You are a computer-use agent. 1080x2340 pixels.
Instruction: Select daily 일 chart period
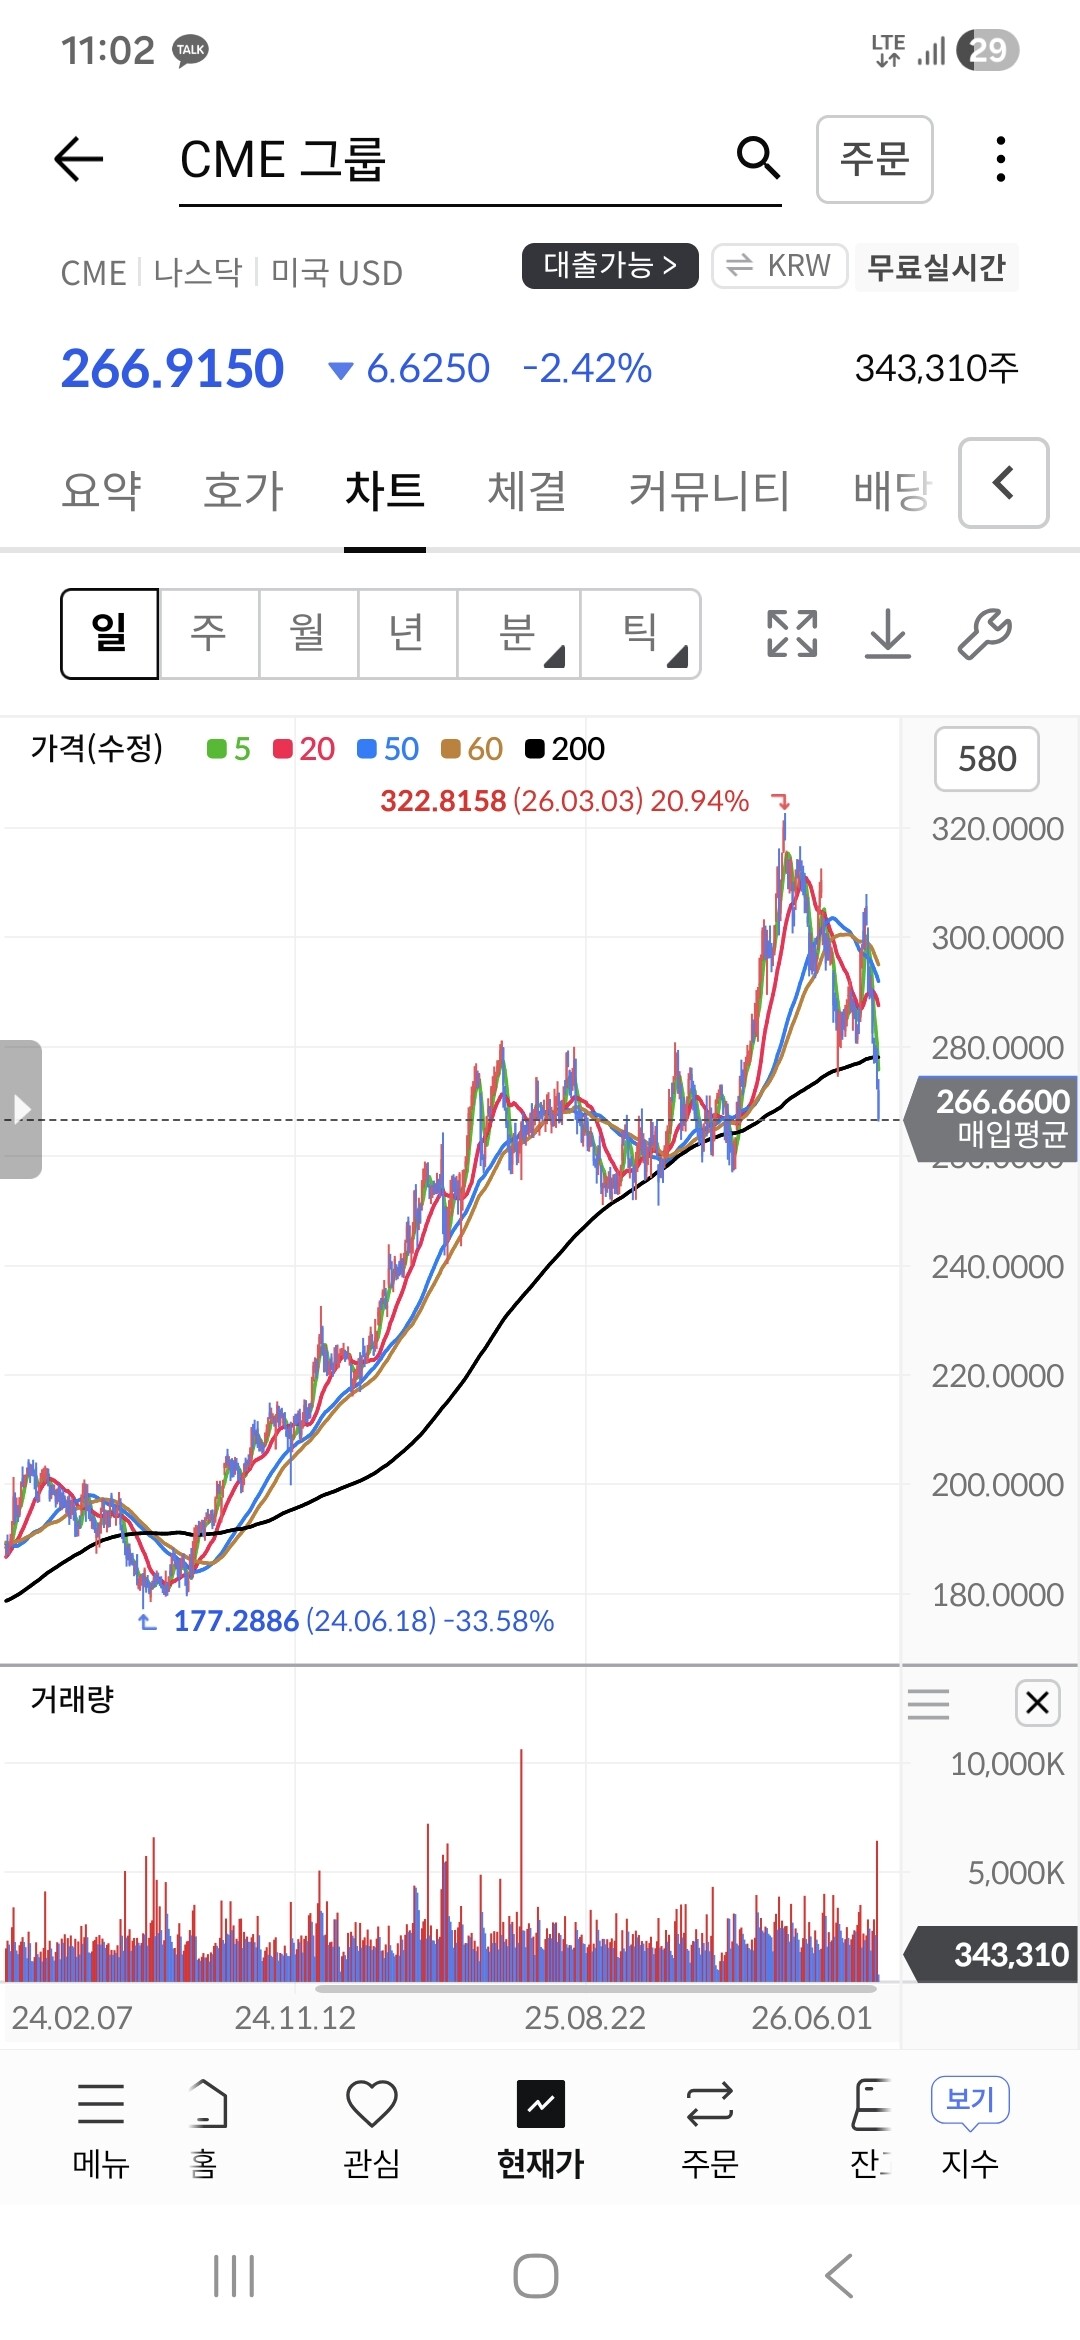[x=110, y=634]
